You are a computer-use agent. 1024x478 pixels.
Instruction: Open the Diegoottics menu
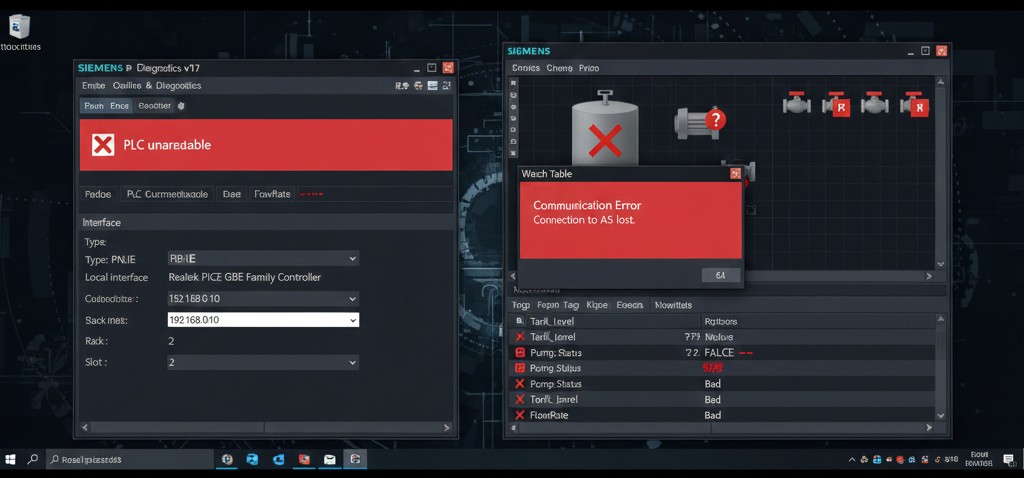click(x=178, y=86)
